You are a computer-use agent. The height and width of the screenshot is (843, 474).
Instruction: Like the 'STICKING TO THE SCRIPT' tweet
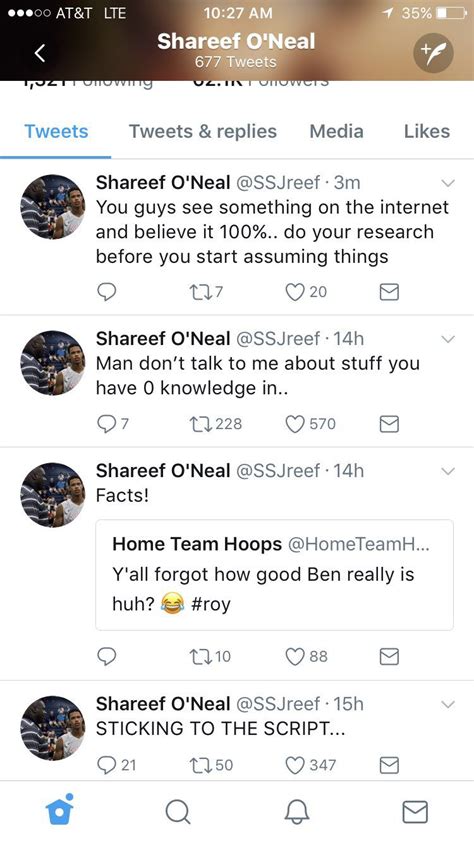click(295, 765)
